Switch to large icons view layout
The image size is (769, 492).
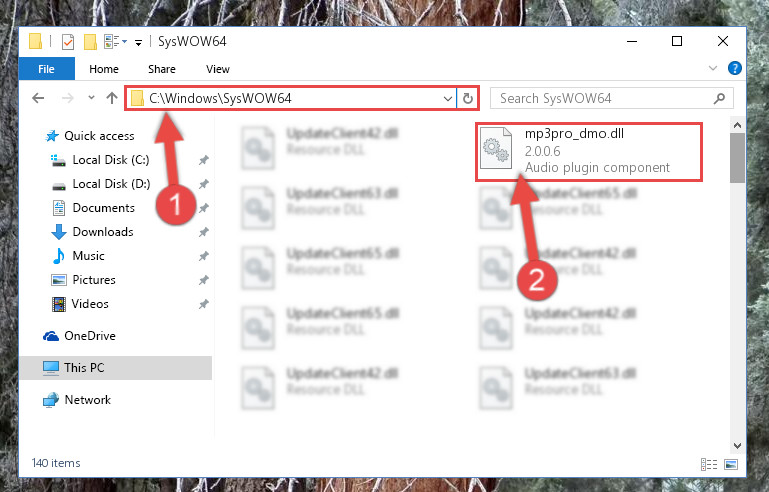[731, 464]
